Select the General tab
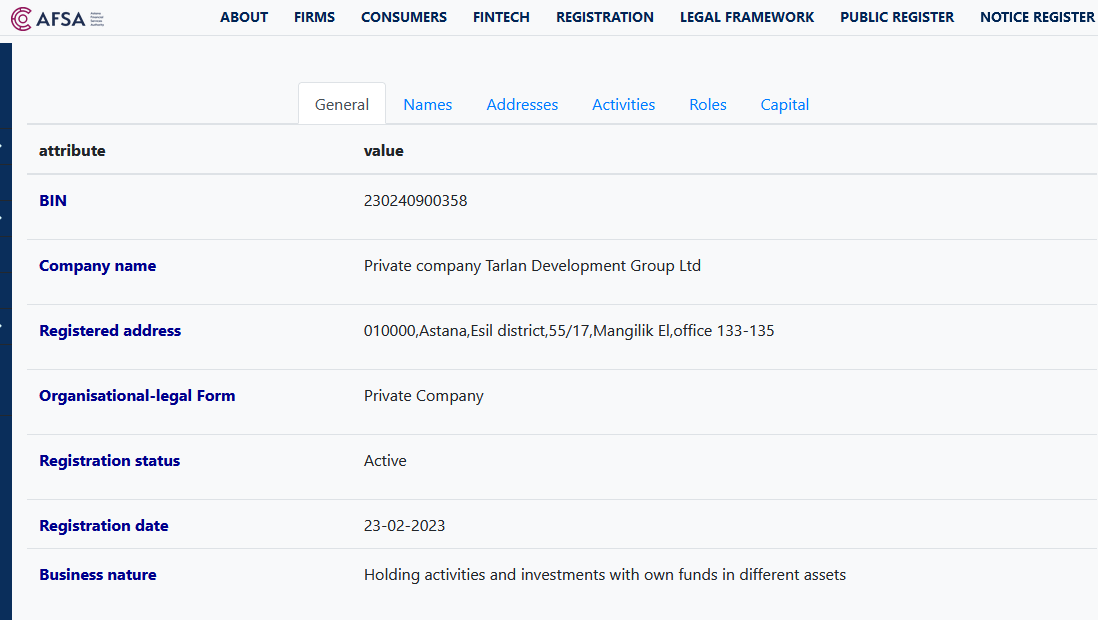This screenshot has height=620, width=1098. coord(341,104)
